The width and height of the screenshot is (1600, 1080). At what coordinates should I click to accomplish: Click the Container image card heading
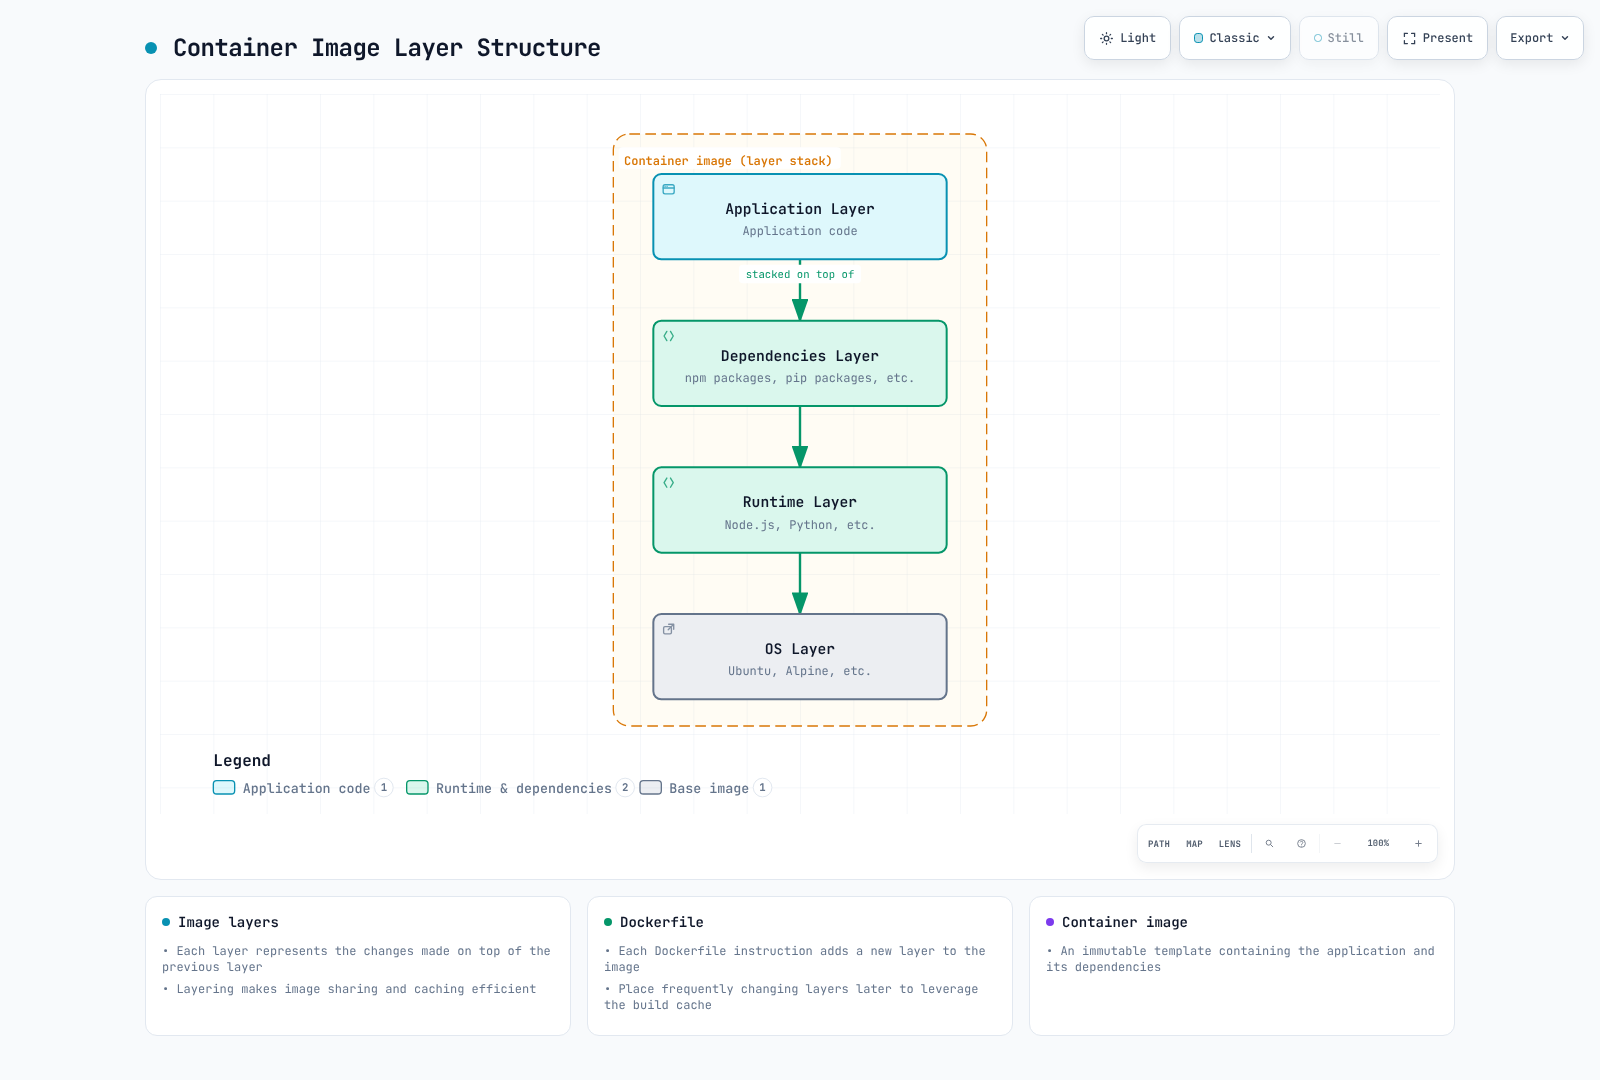point(1125,922)
